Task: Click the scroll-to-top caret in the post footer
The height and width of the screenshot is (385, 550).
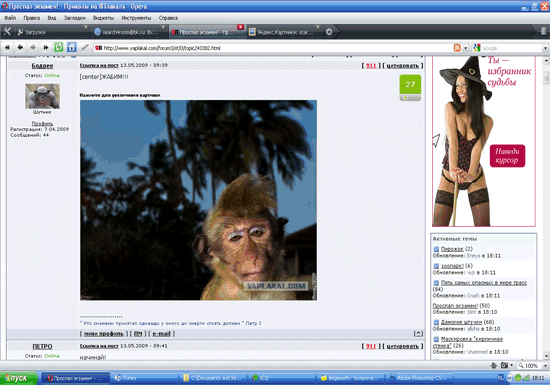Action: point(418,333)
